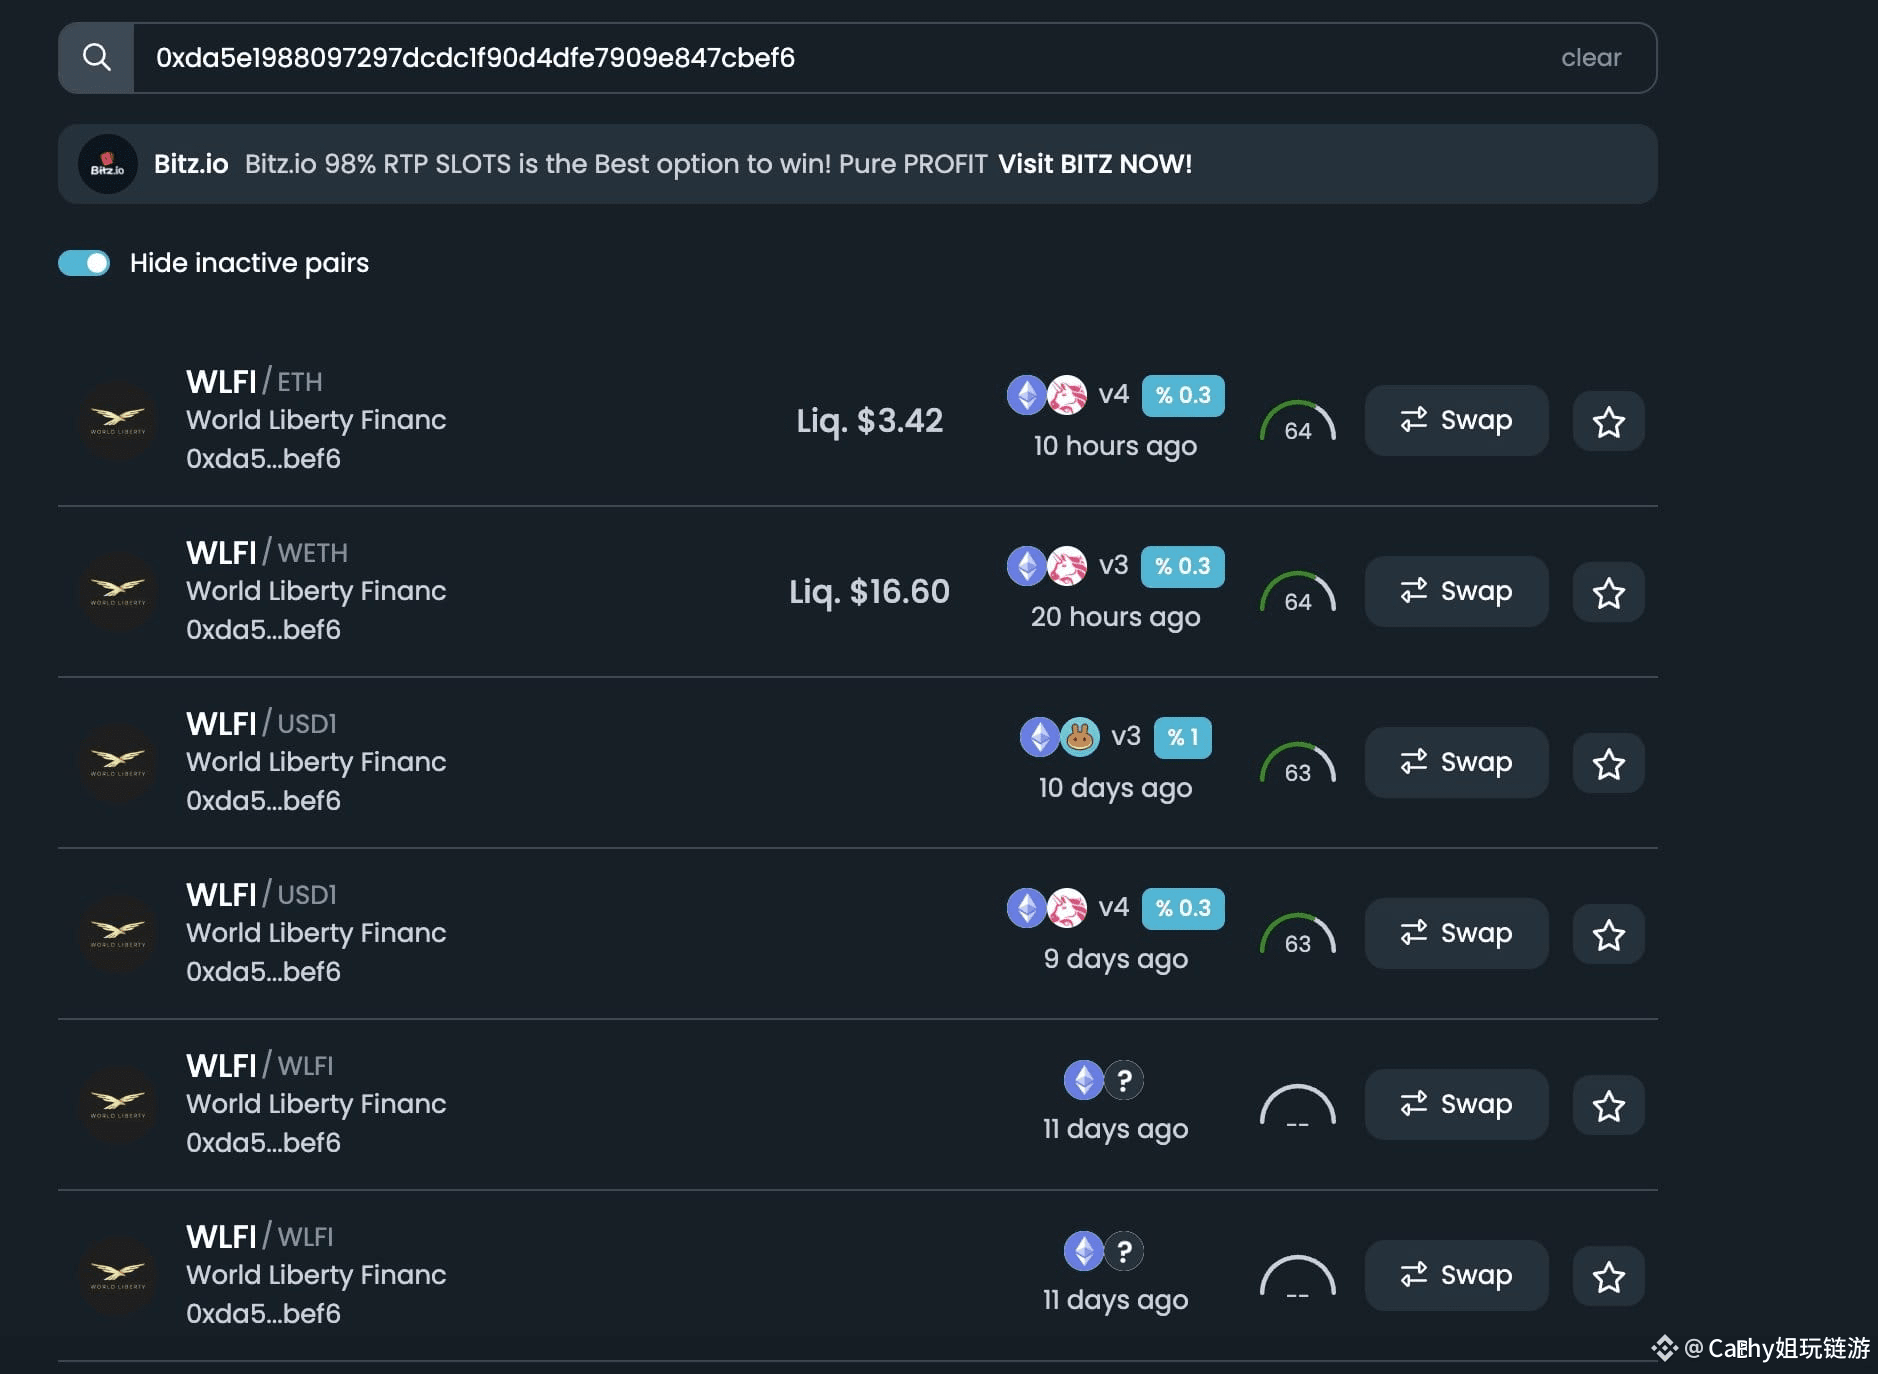Image resolution: width=1878 pixels, height=1374 pixels.
Task: Add WLFI/USD1 v4 pair to favorites
Action: (1608, 934)
